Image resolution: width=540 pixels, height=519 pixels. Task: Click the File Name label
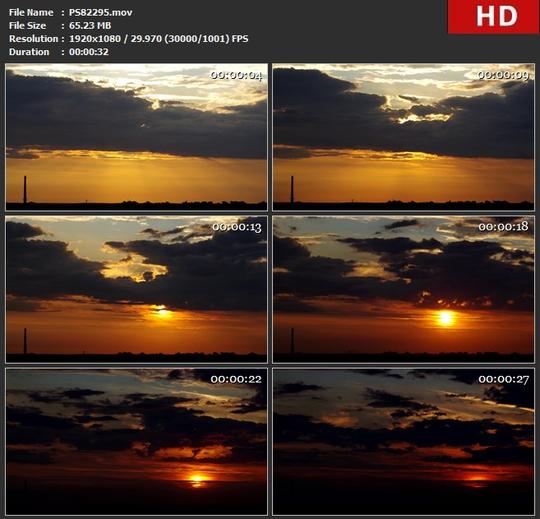click(x=31, y=12)
